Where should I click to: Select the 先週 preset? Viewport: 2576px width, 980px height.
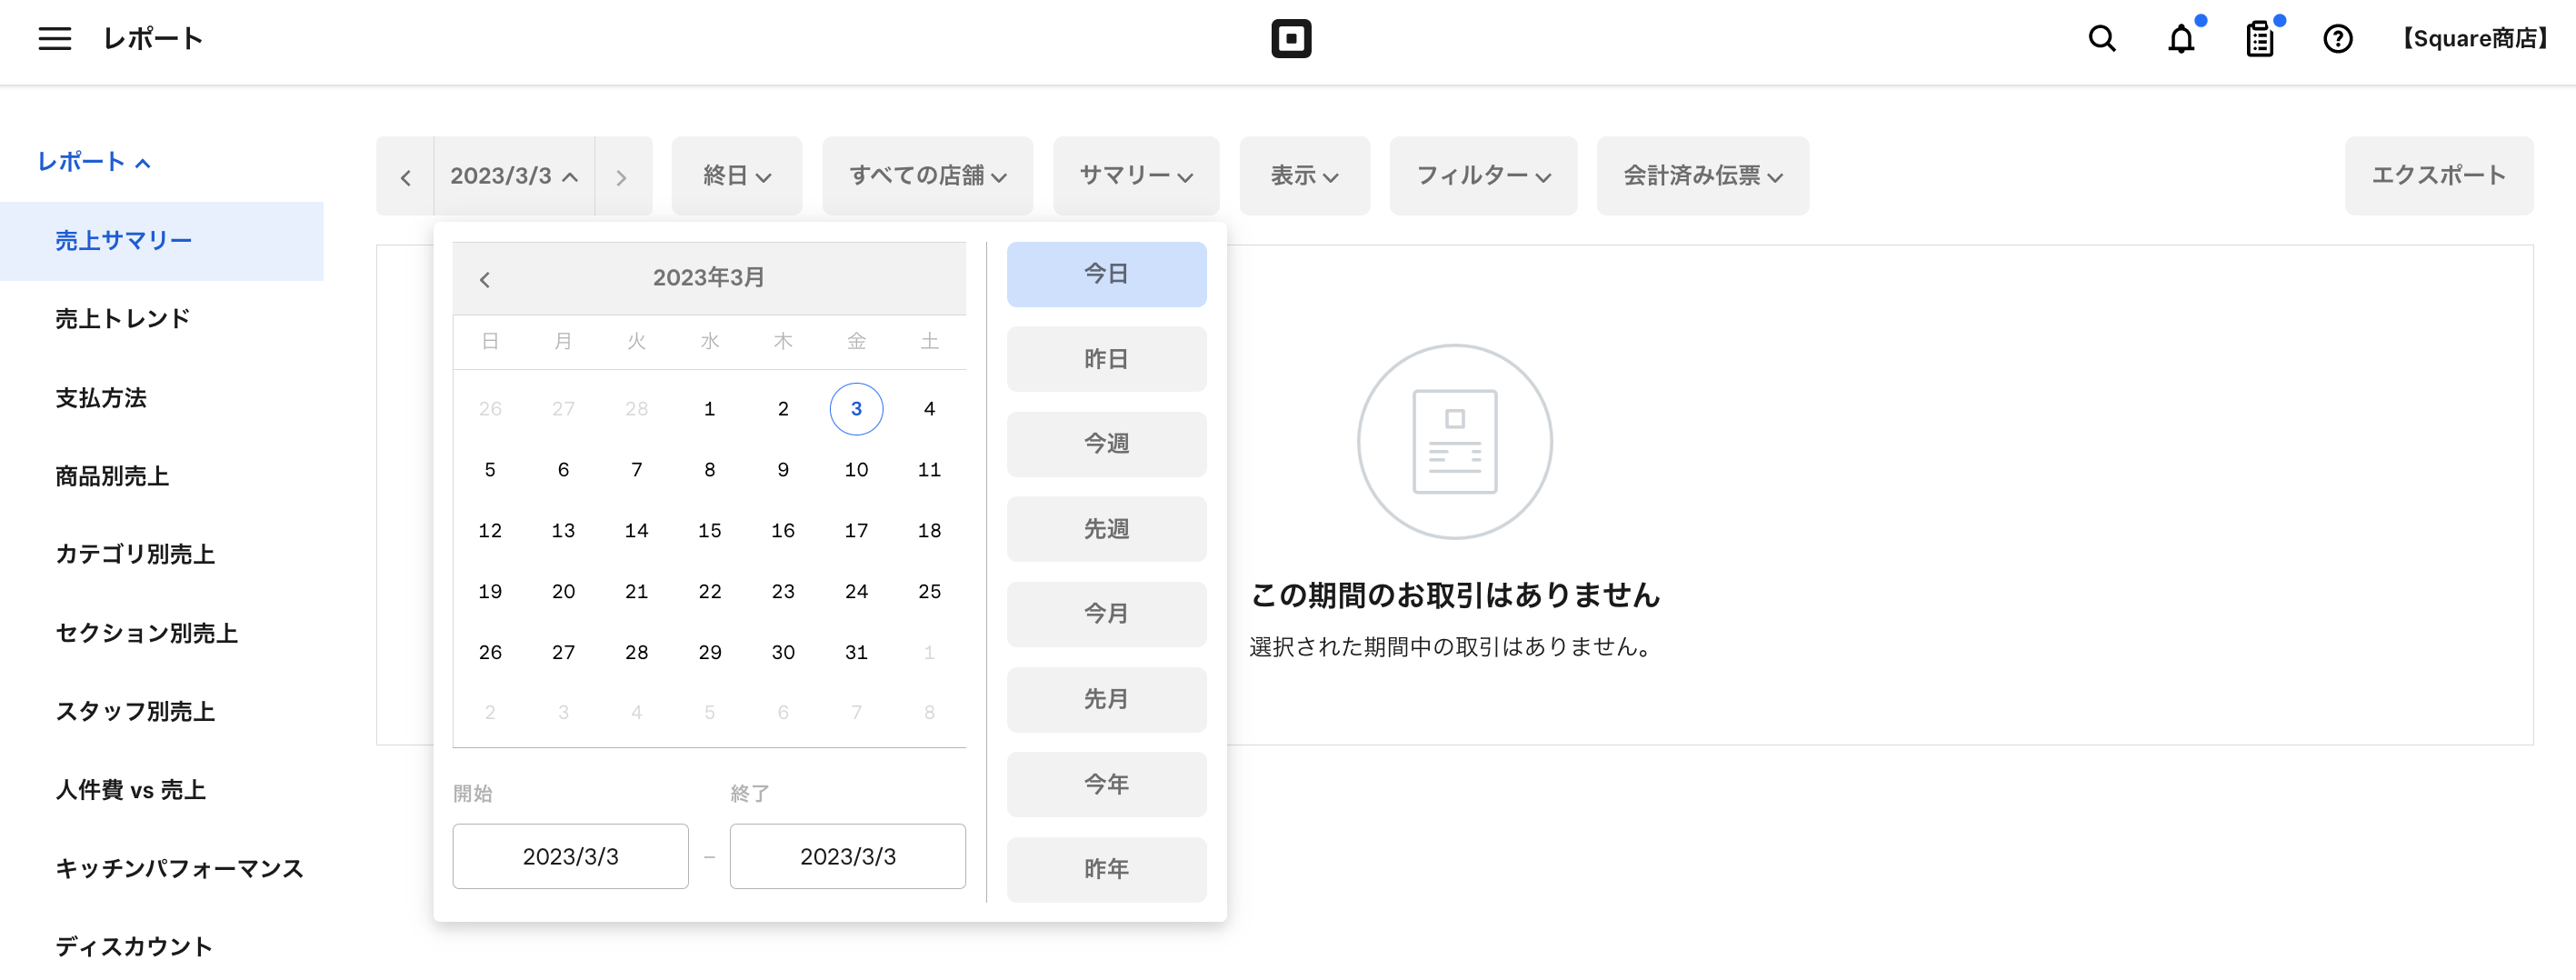(1106, 529)
